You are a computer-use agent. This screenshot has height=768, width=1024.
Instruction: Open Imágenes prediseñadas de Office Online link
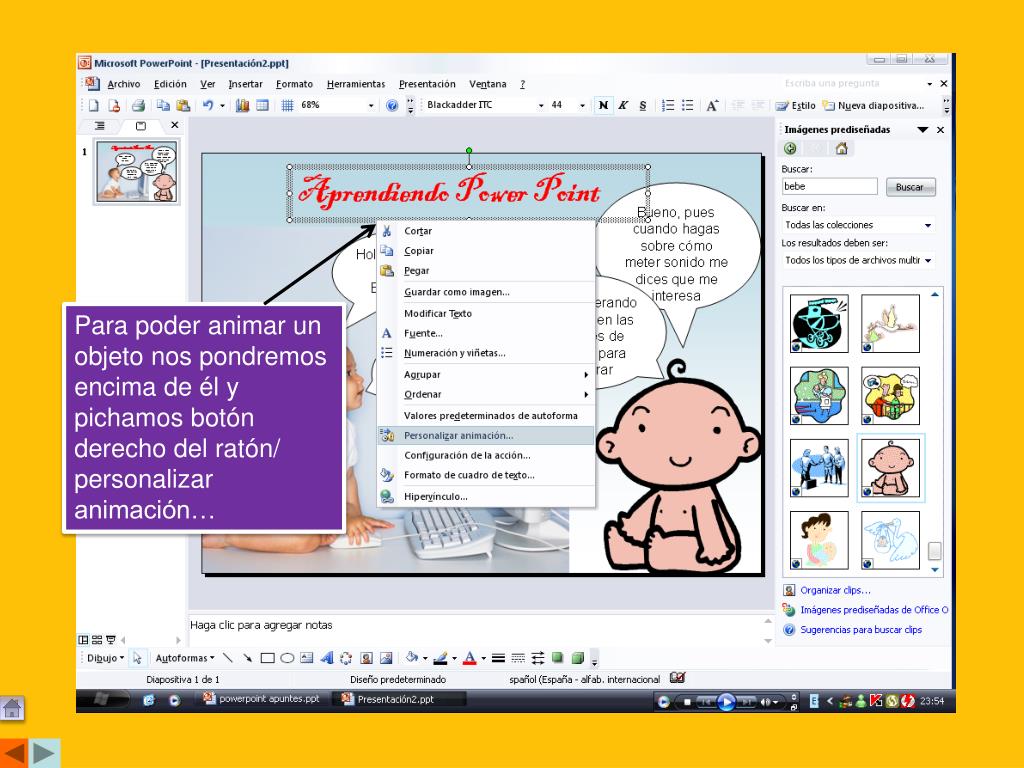[874, 610]
